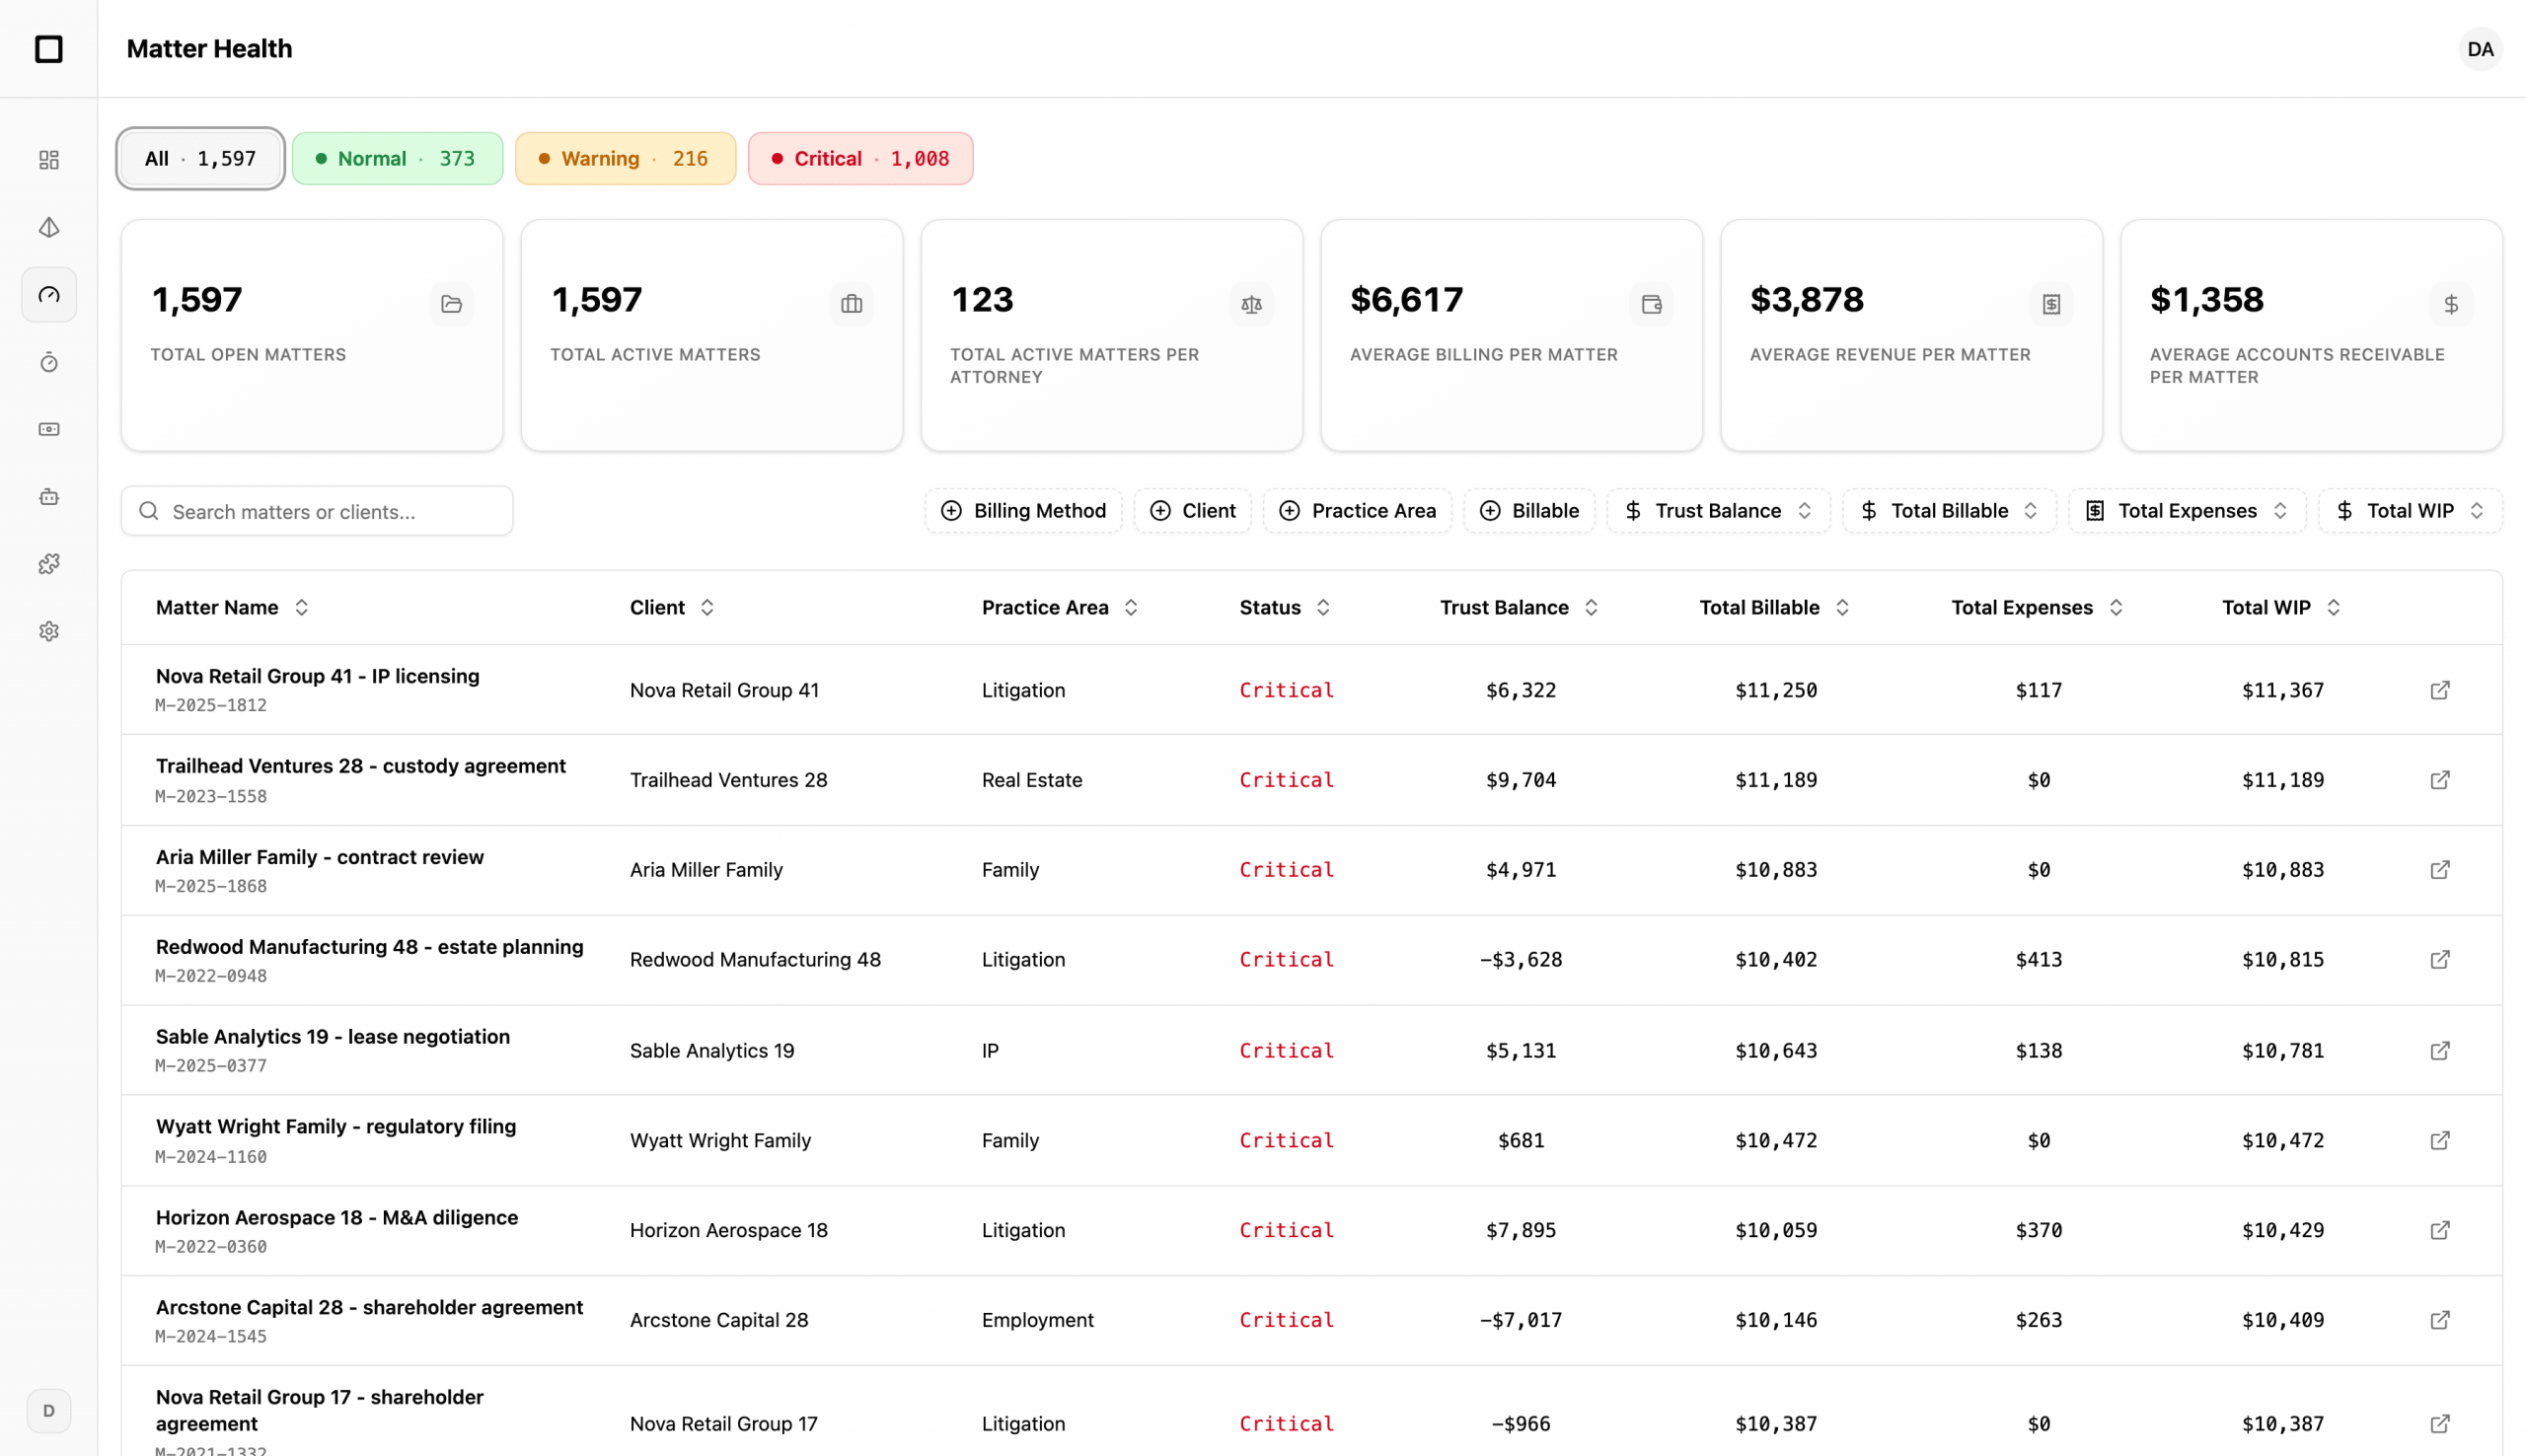
Task: Click the Total Open Matters card
Action: click(x=312, y=335)
